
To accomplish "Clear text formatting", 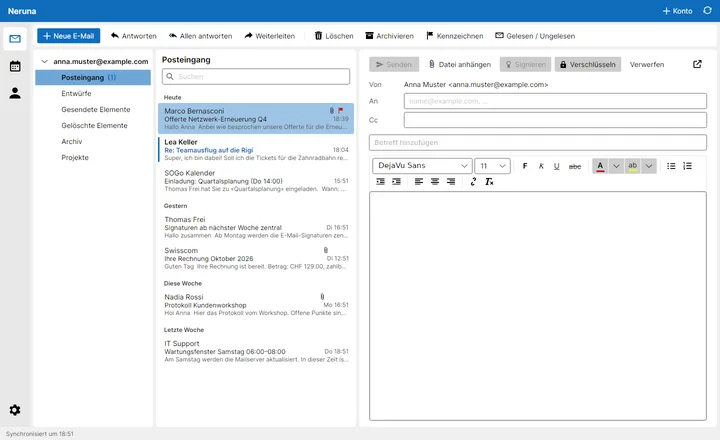I will tap(489, 181).
